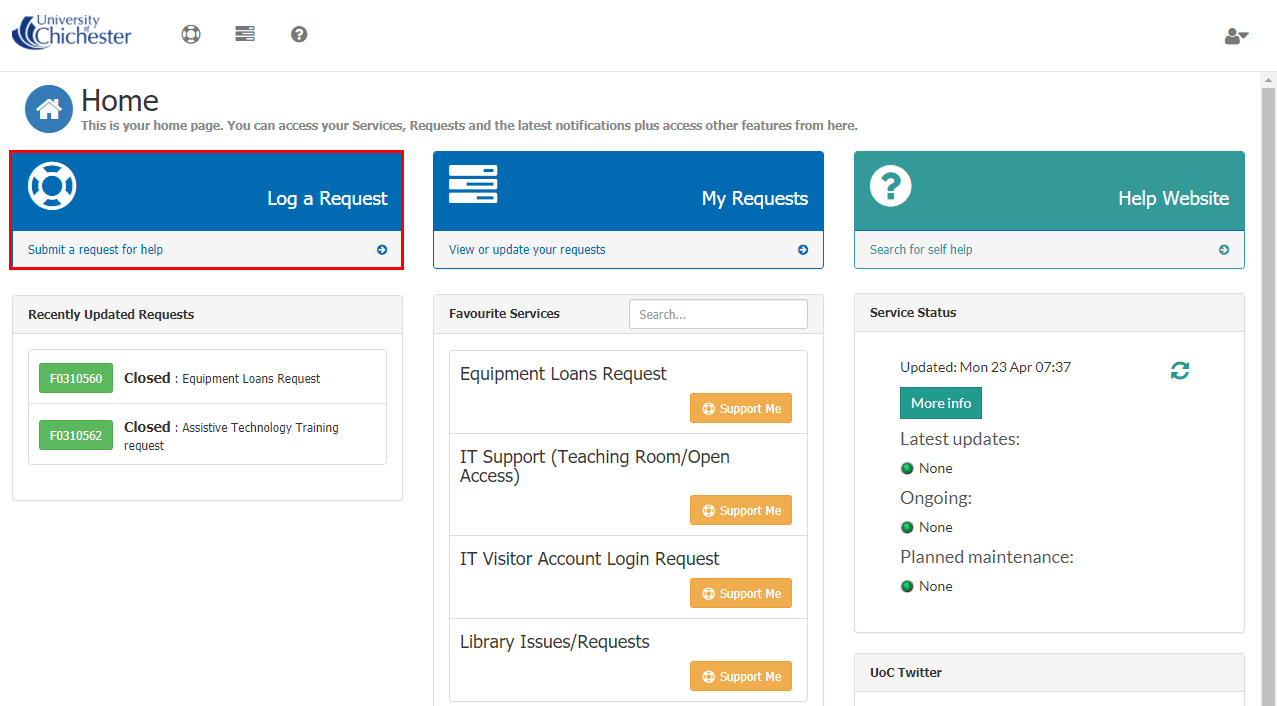Click the list icon on My Requests card
1277x706 pixels.
[472, 185]
